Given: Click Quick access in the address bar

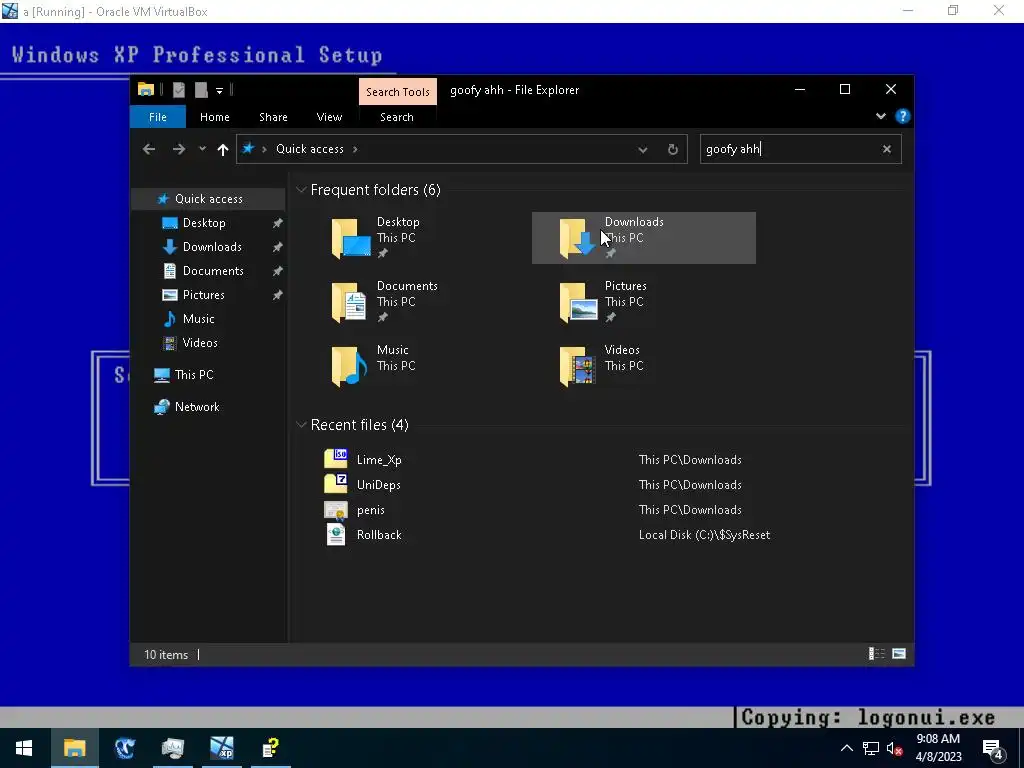Looking at the screenshot, I should tap(310, 149).
